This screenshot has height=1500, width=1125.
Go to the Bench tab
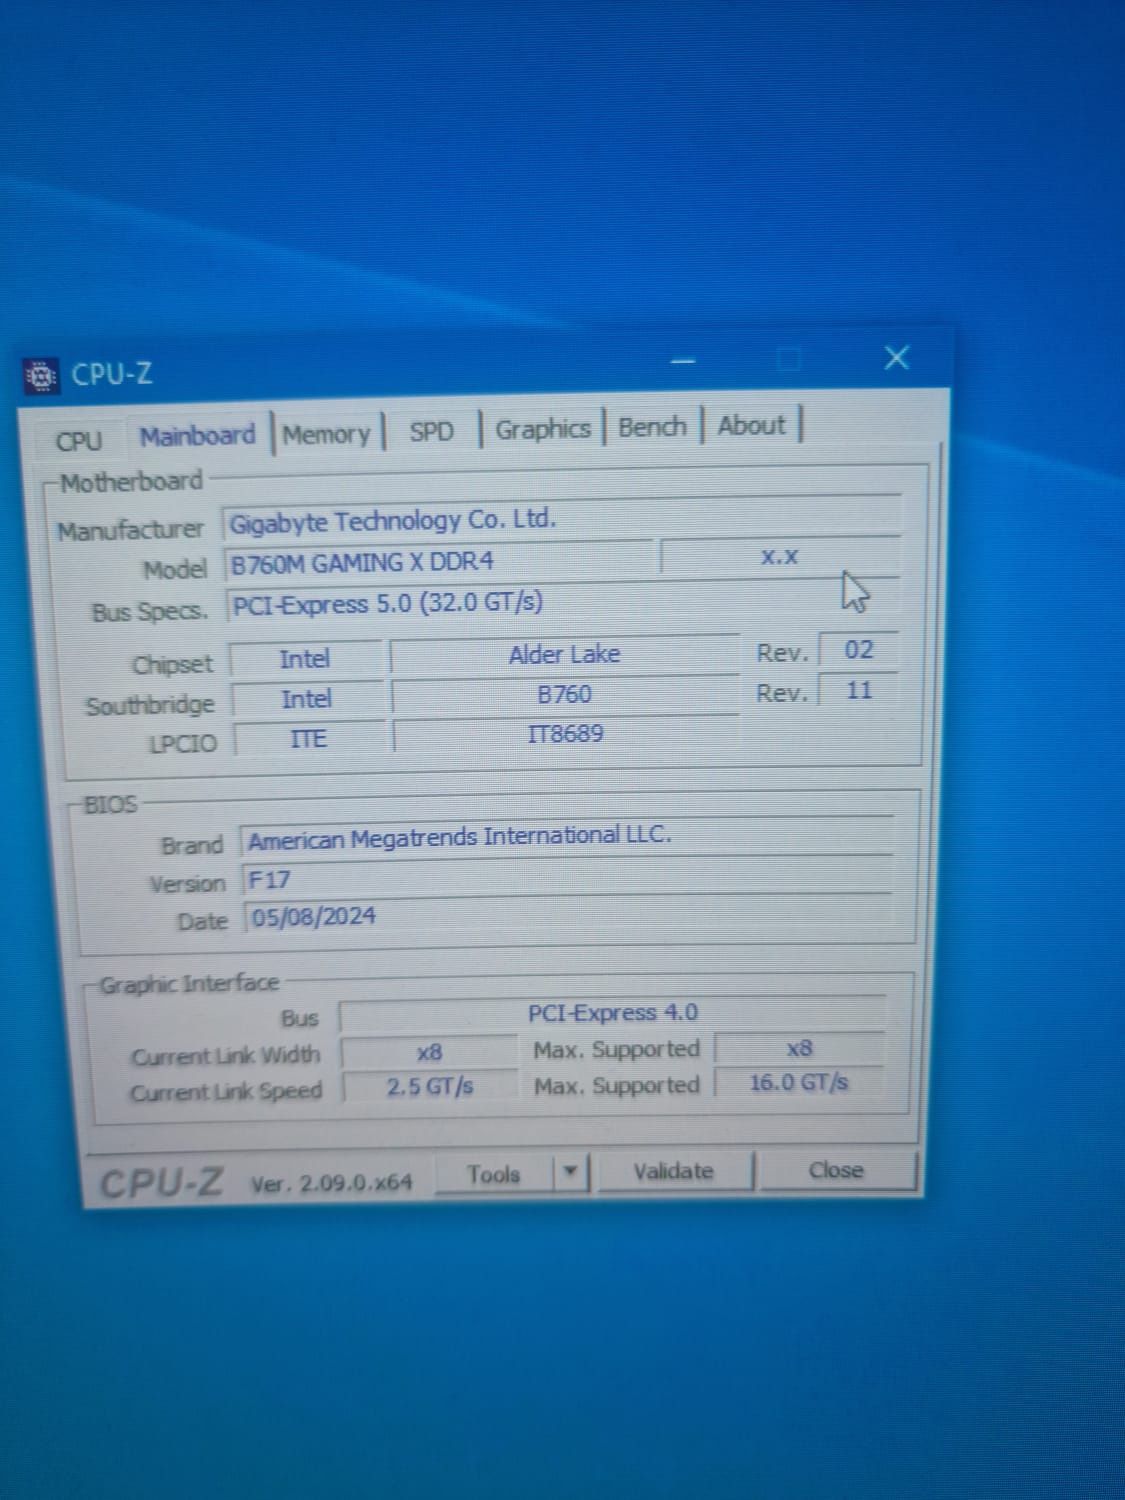tap(652, 427)
